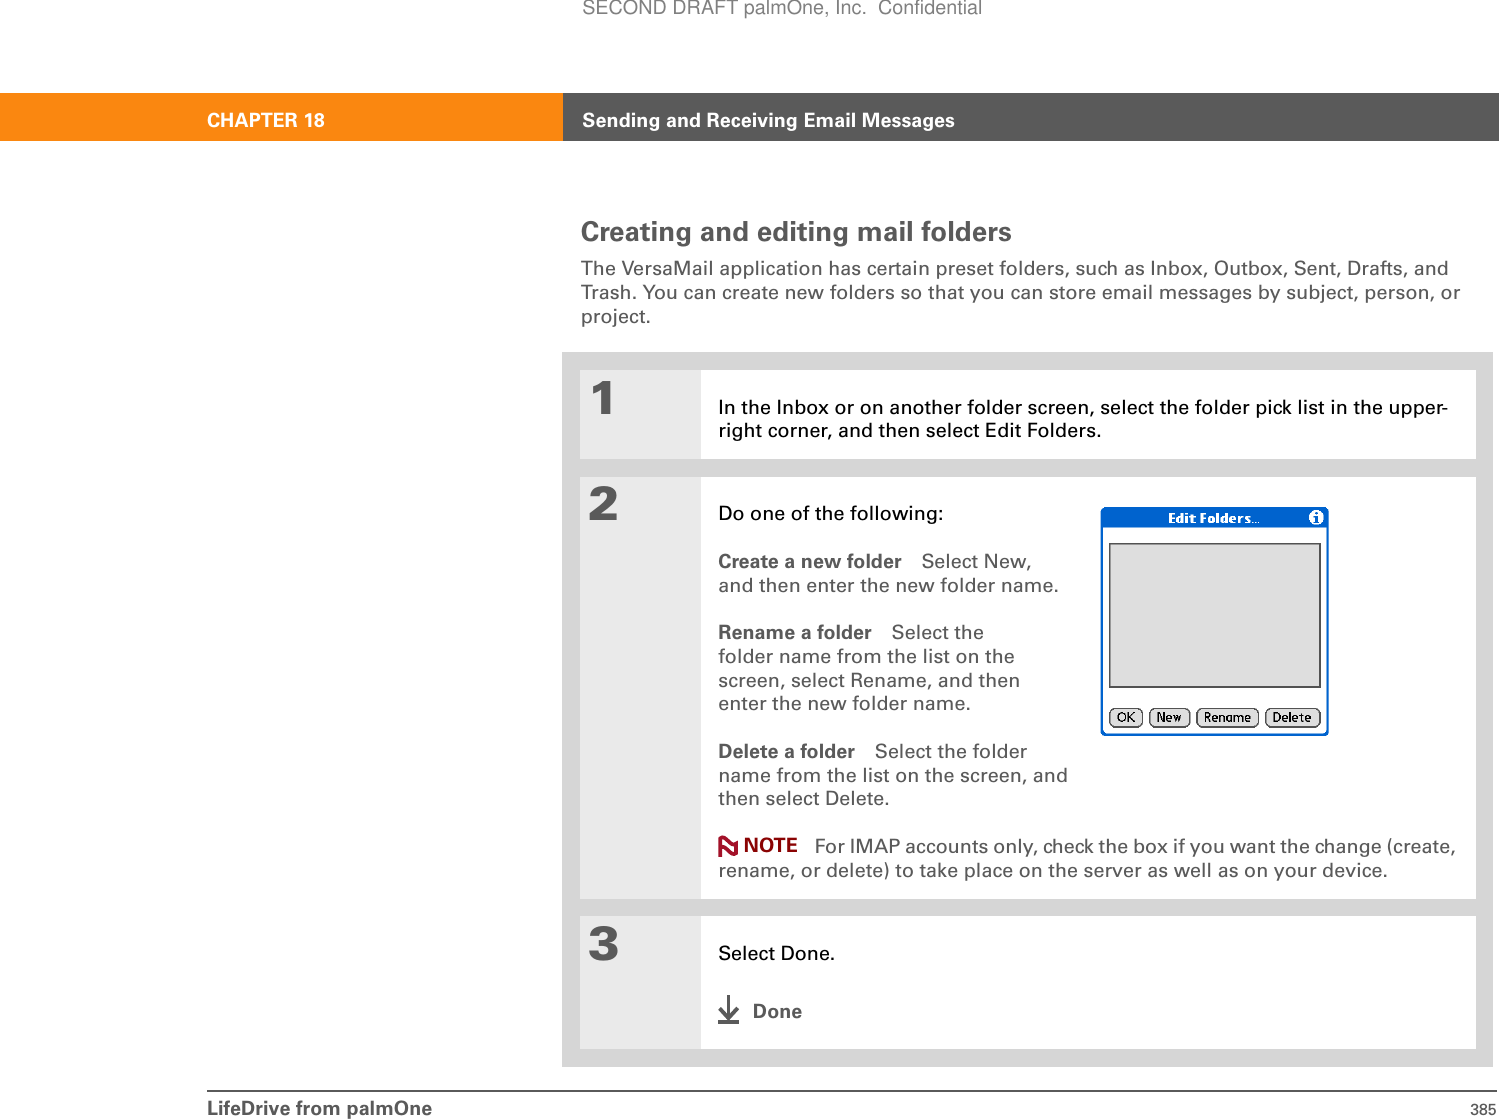The width and height of the screenshot is (1499, 1119).
Task: Click the Edit Folders dialog title
Action: (1213, 518)
